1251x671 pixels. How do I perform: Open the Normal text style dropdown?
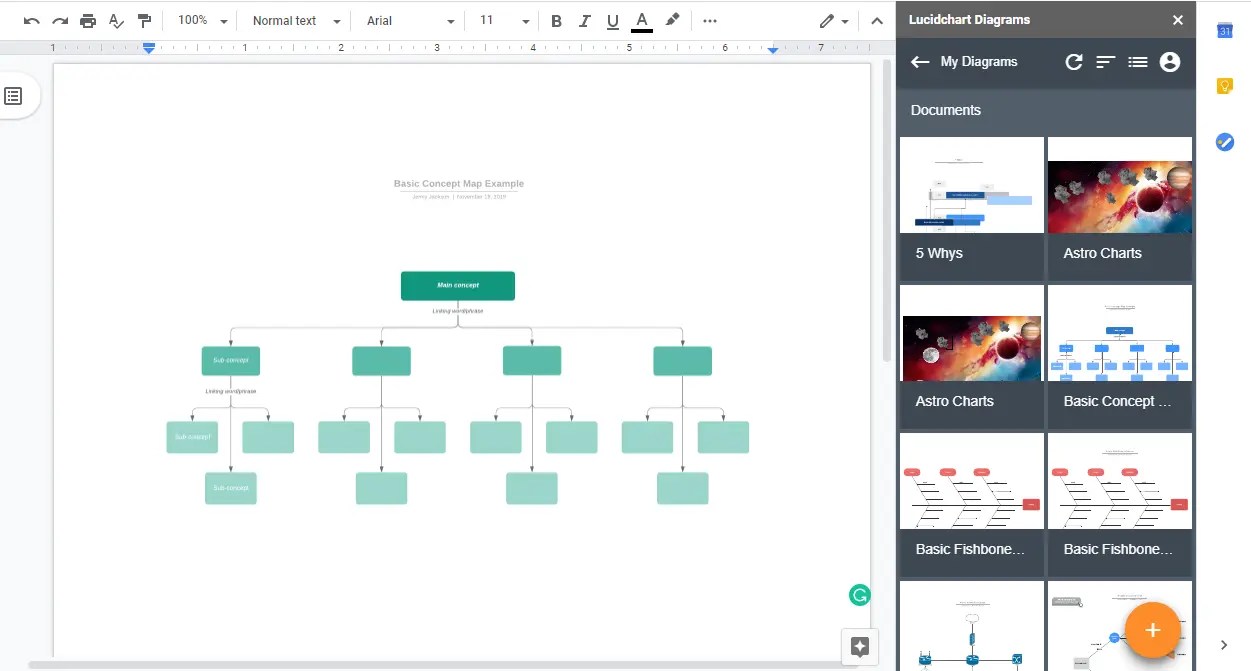[295, 21]
